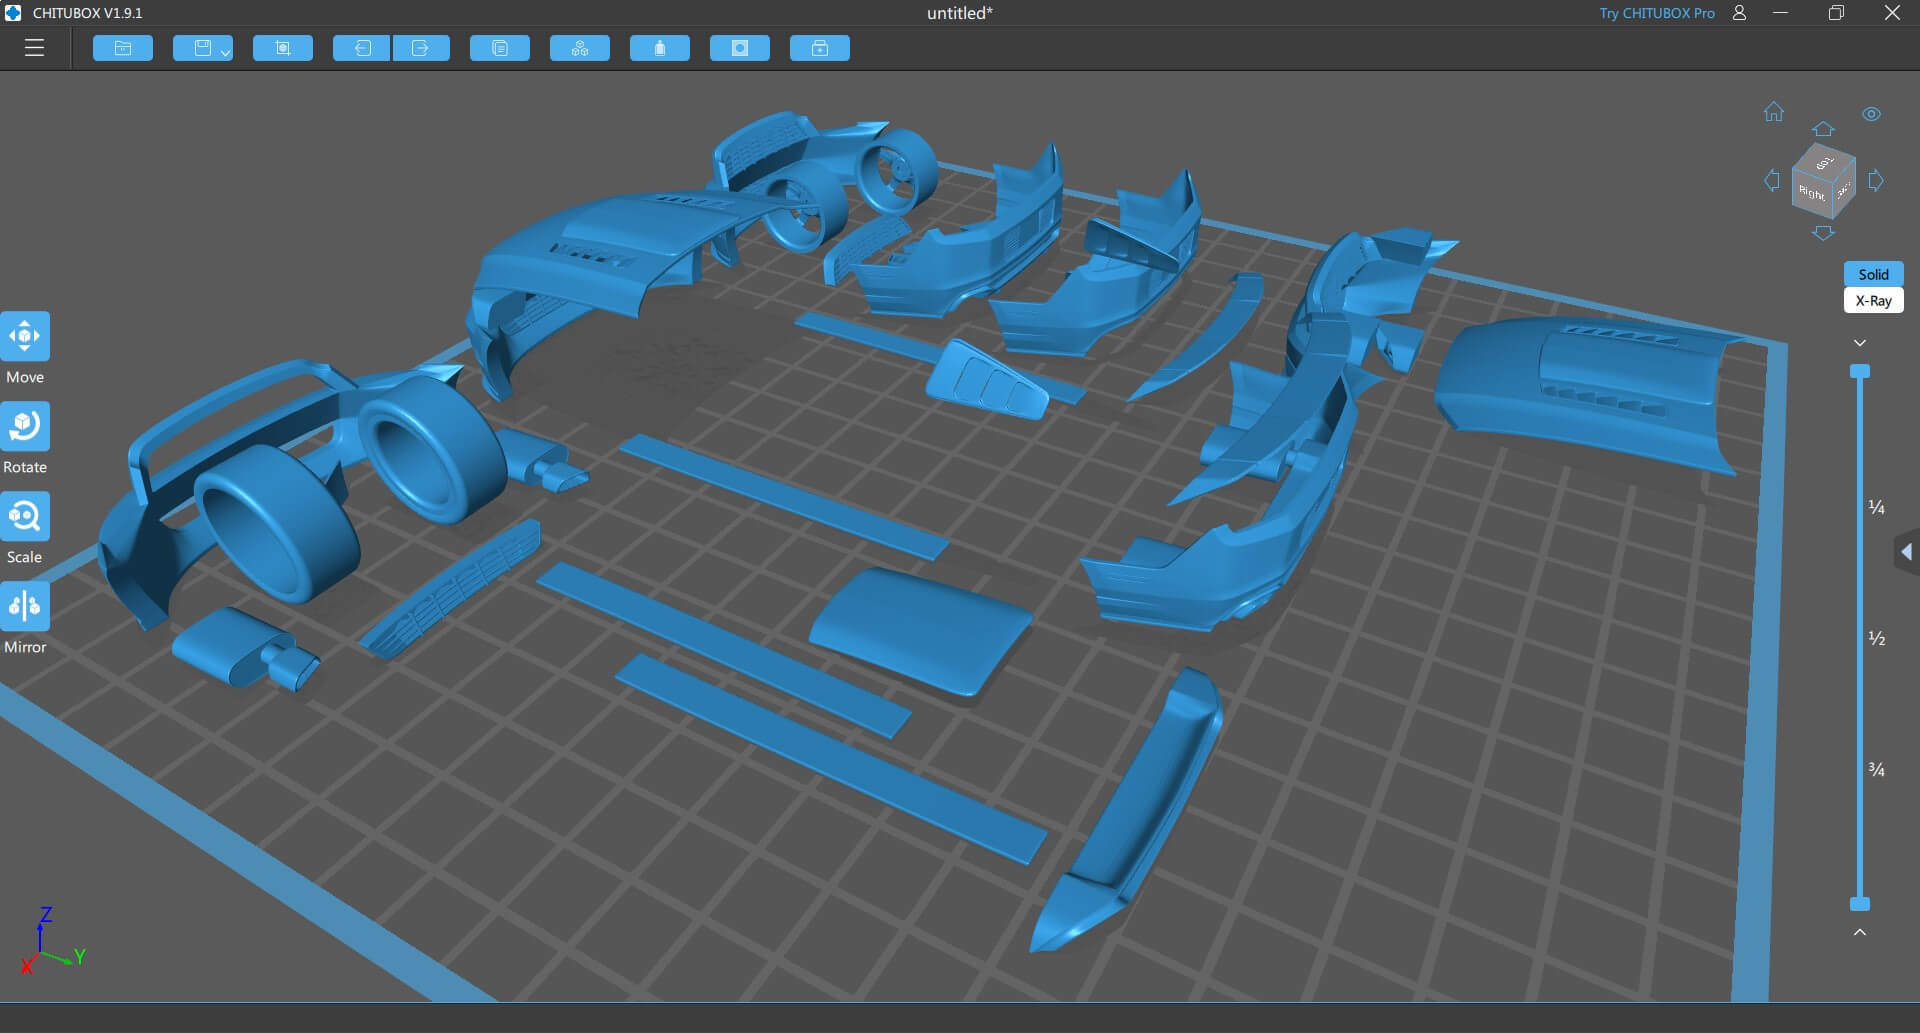The image size is (1920, 1033).
Task: Click the Hollow model icon
Action: 660,48
